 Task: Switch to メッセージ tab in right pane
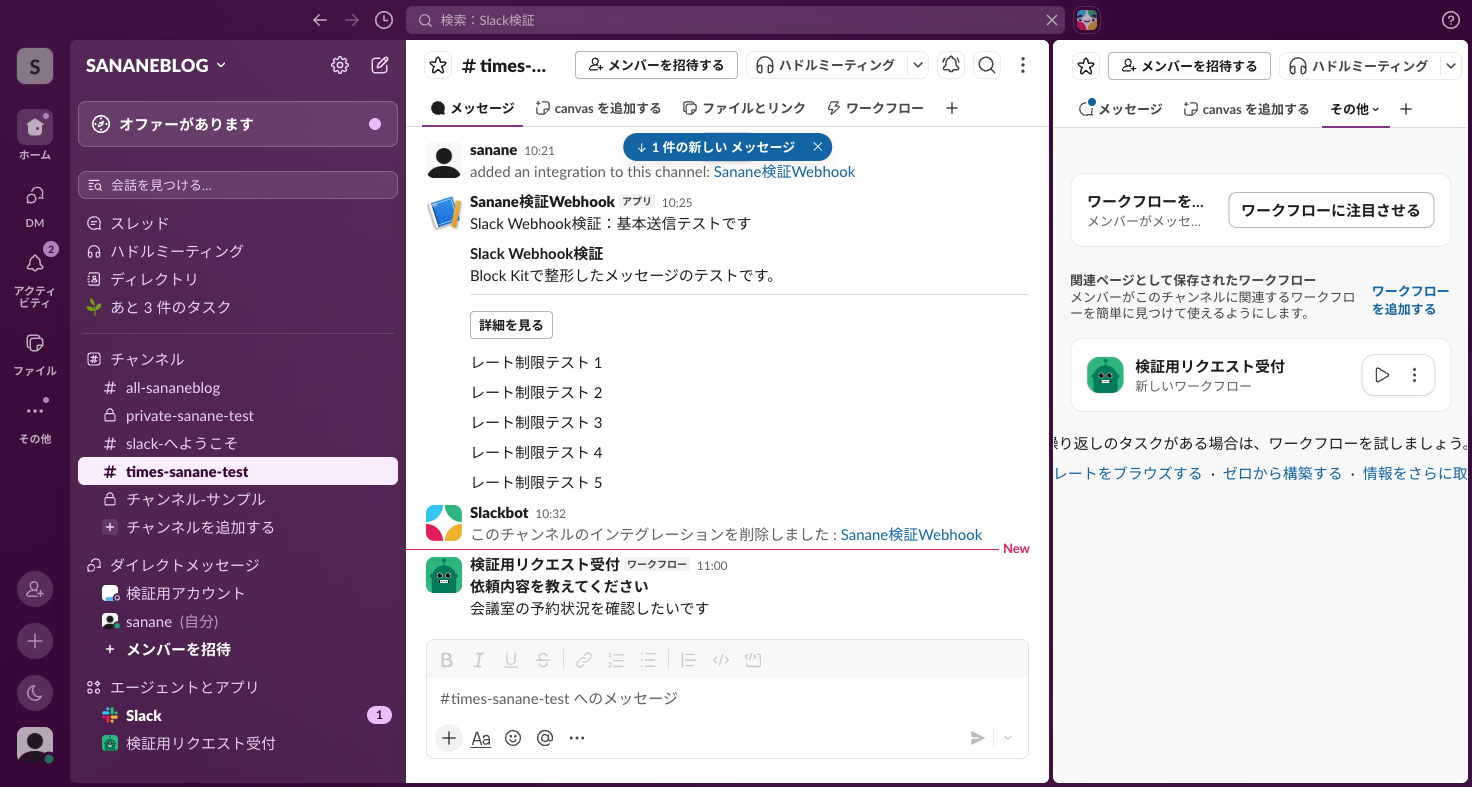point(1121,109)
